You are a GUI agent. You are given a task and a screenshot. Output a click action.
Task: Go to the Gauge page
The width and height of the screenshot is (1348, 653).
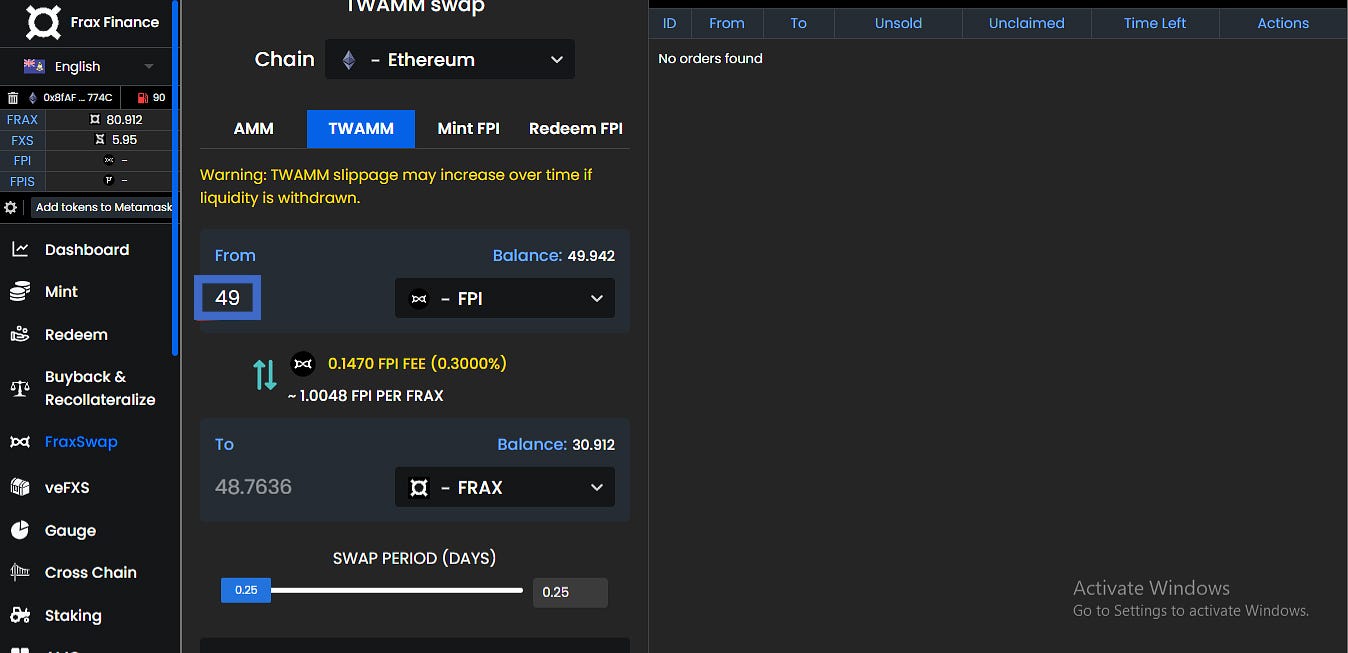70,531
